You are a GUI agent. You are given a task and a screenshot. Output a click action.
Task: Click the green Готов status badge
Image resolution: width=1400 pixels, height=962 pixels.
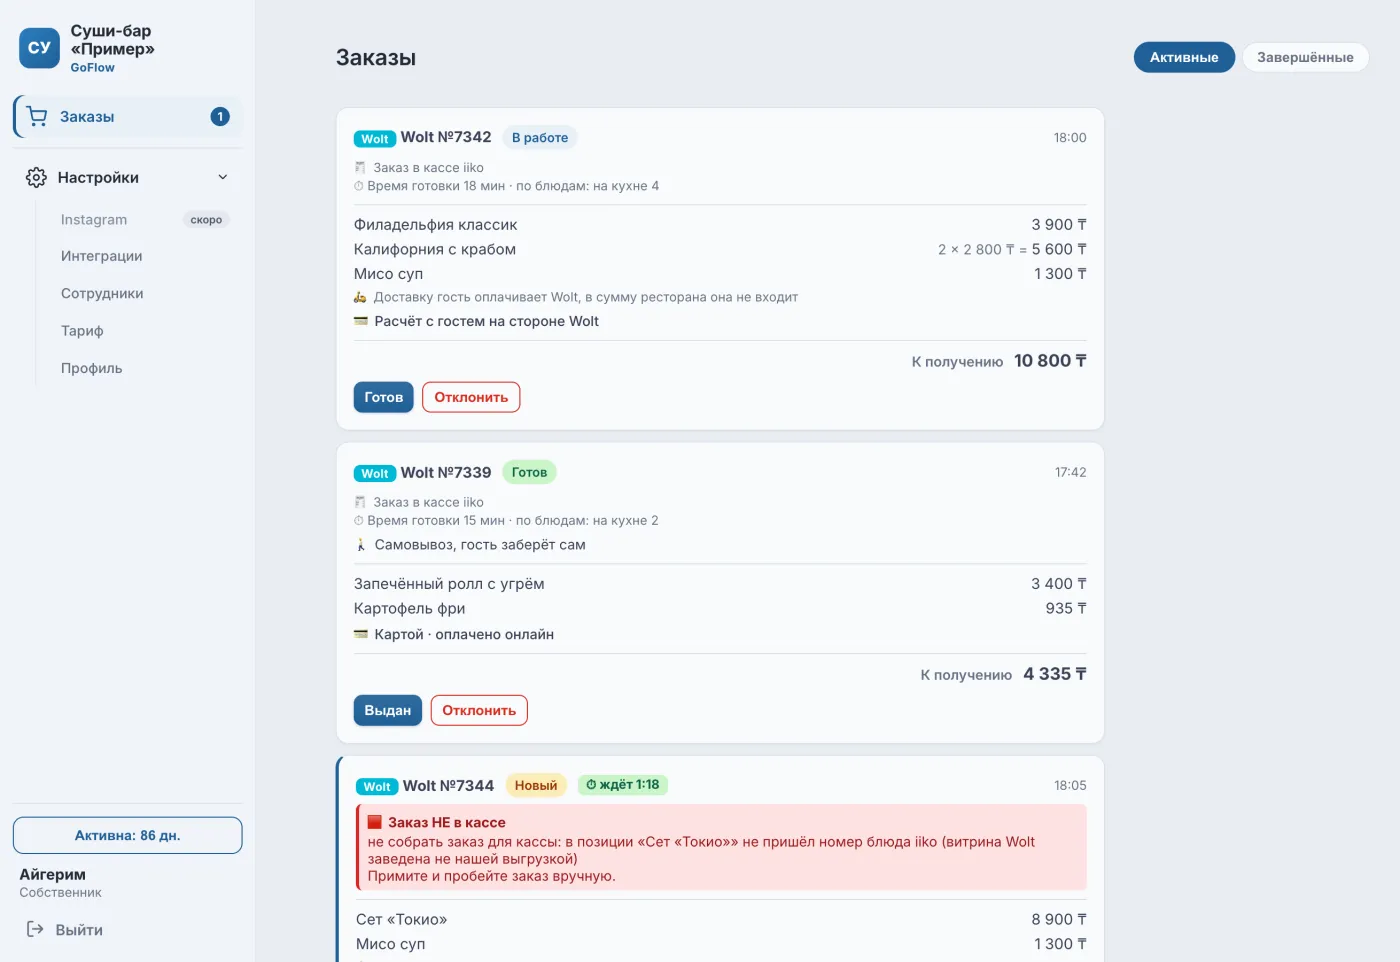click(529, 472)
